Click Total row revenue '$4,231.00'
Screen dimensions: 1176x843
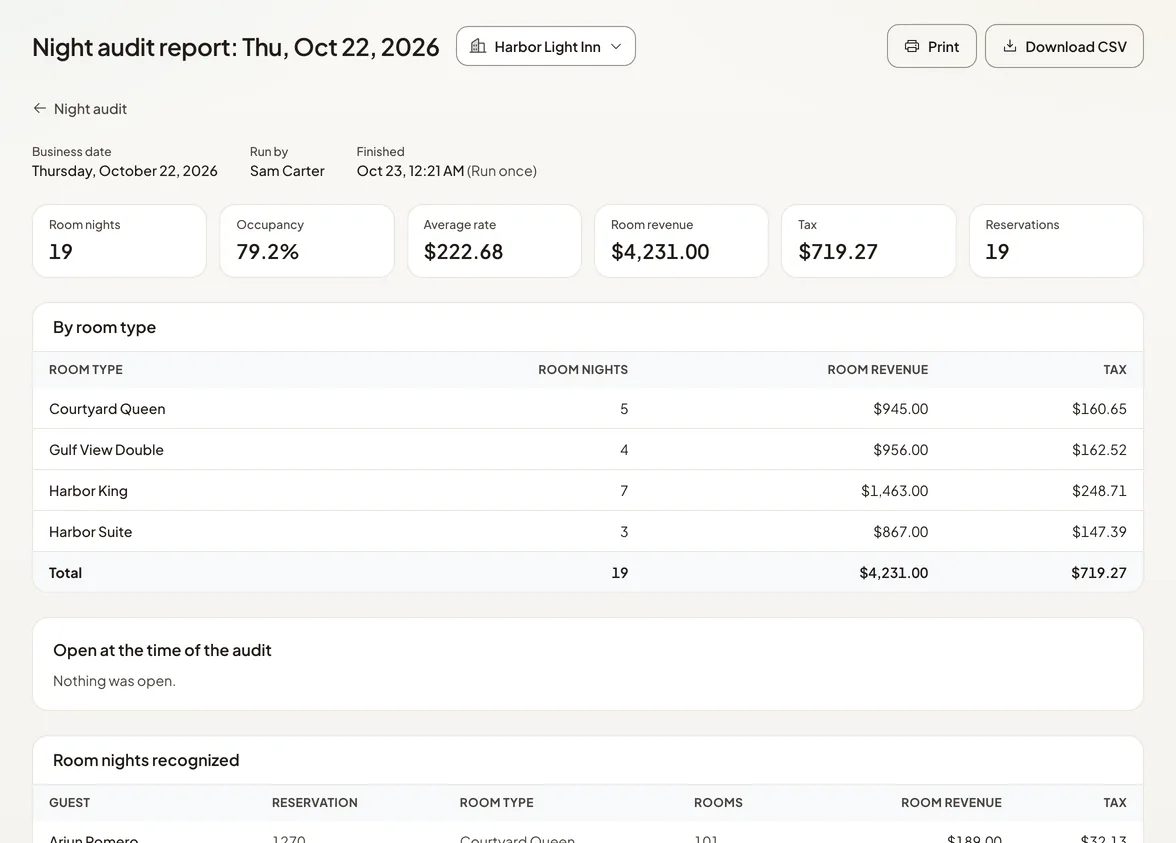tap(894, 573)
